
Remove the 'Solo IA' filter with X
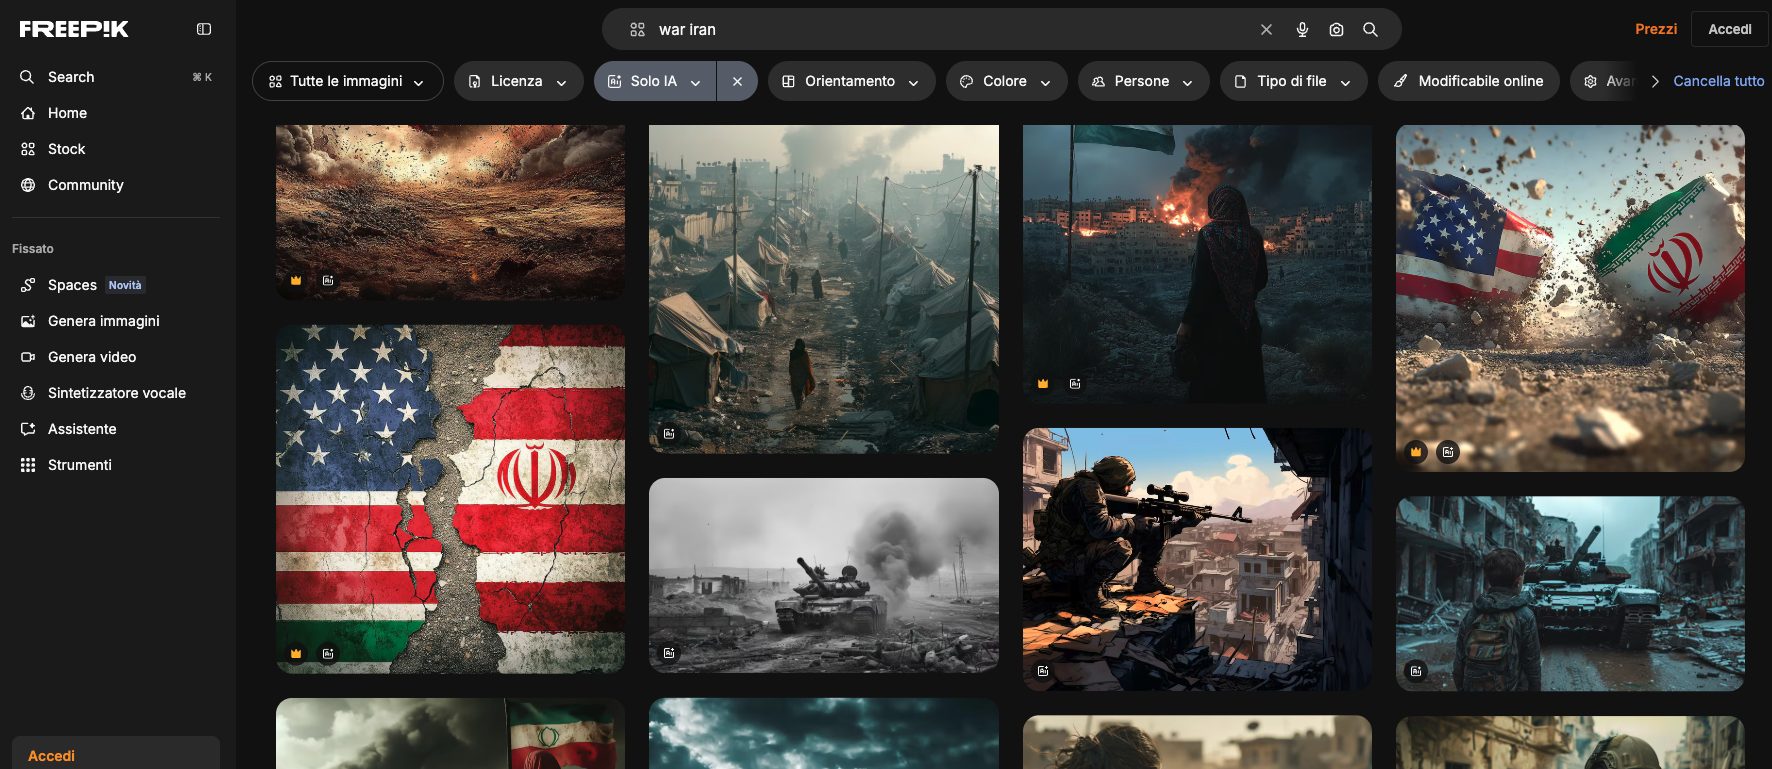pyautogui.click(x=737, y=81)
